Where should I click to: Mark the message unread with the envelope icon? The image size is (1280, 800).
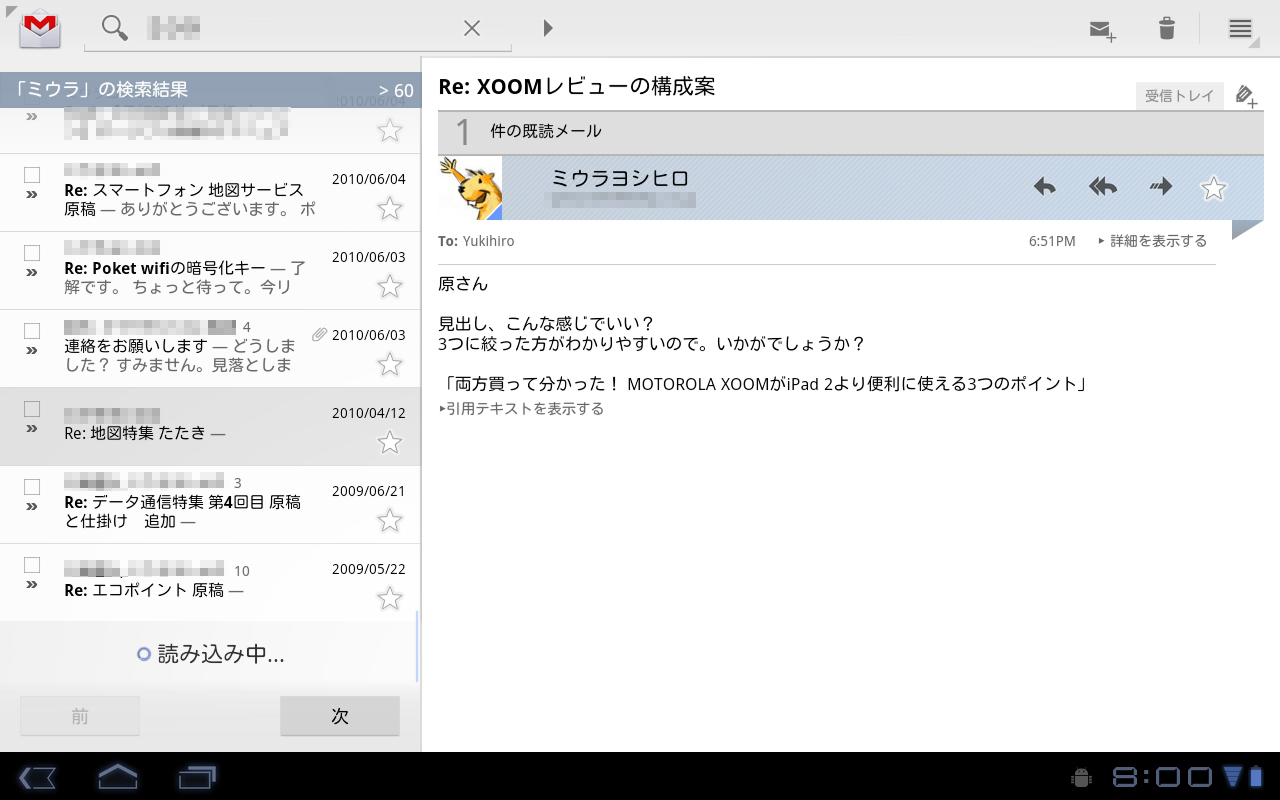pyautogui.click(x=1103, y=30)
